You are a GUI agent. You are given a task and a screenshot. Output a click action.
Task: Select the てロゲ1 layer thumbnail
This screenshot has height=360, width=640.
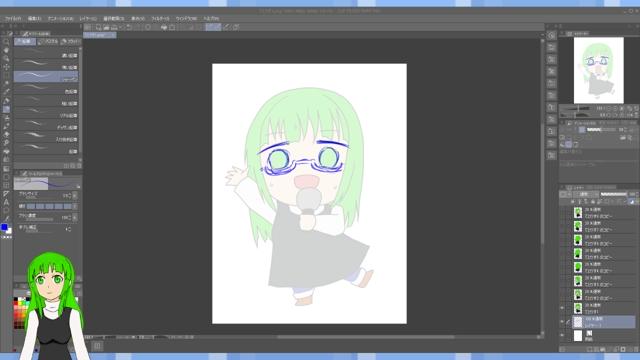point(578,308)
